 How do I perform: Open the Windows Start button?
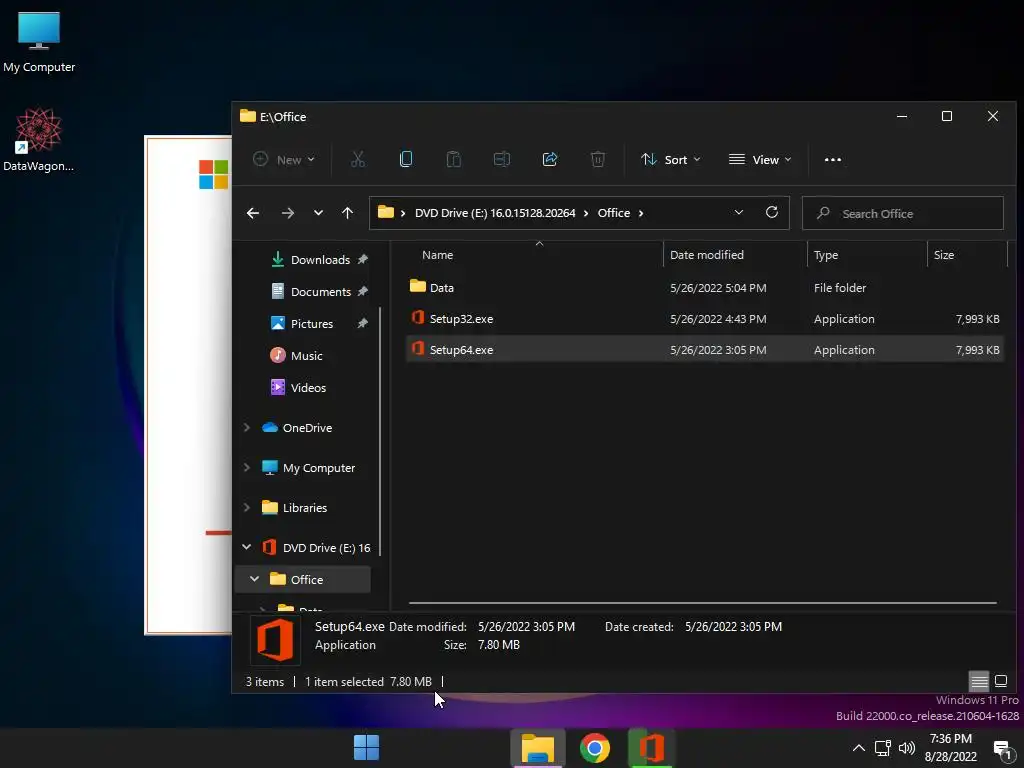point(366,748)
